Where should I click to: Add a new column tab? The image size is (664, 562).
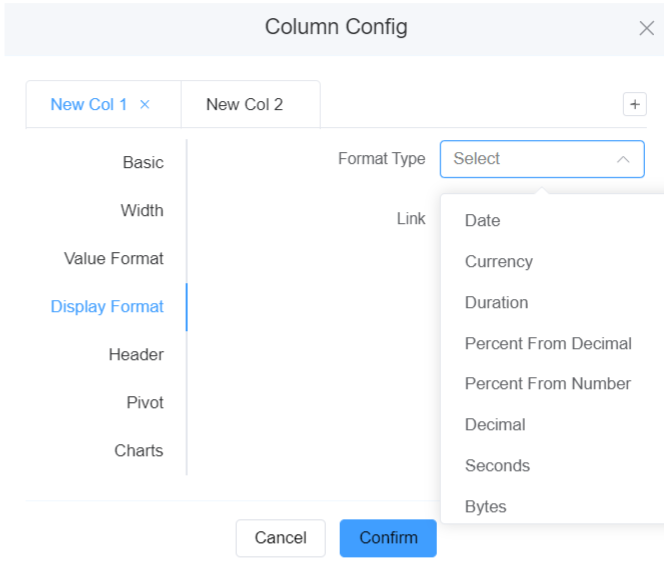coord(634,104)
